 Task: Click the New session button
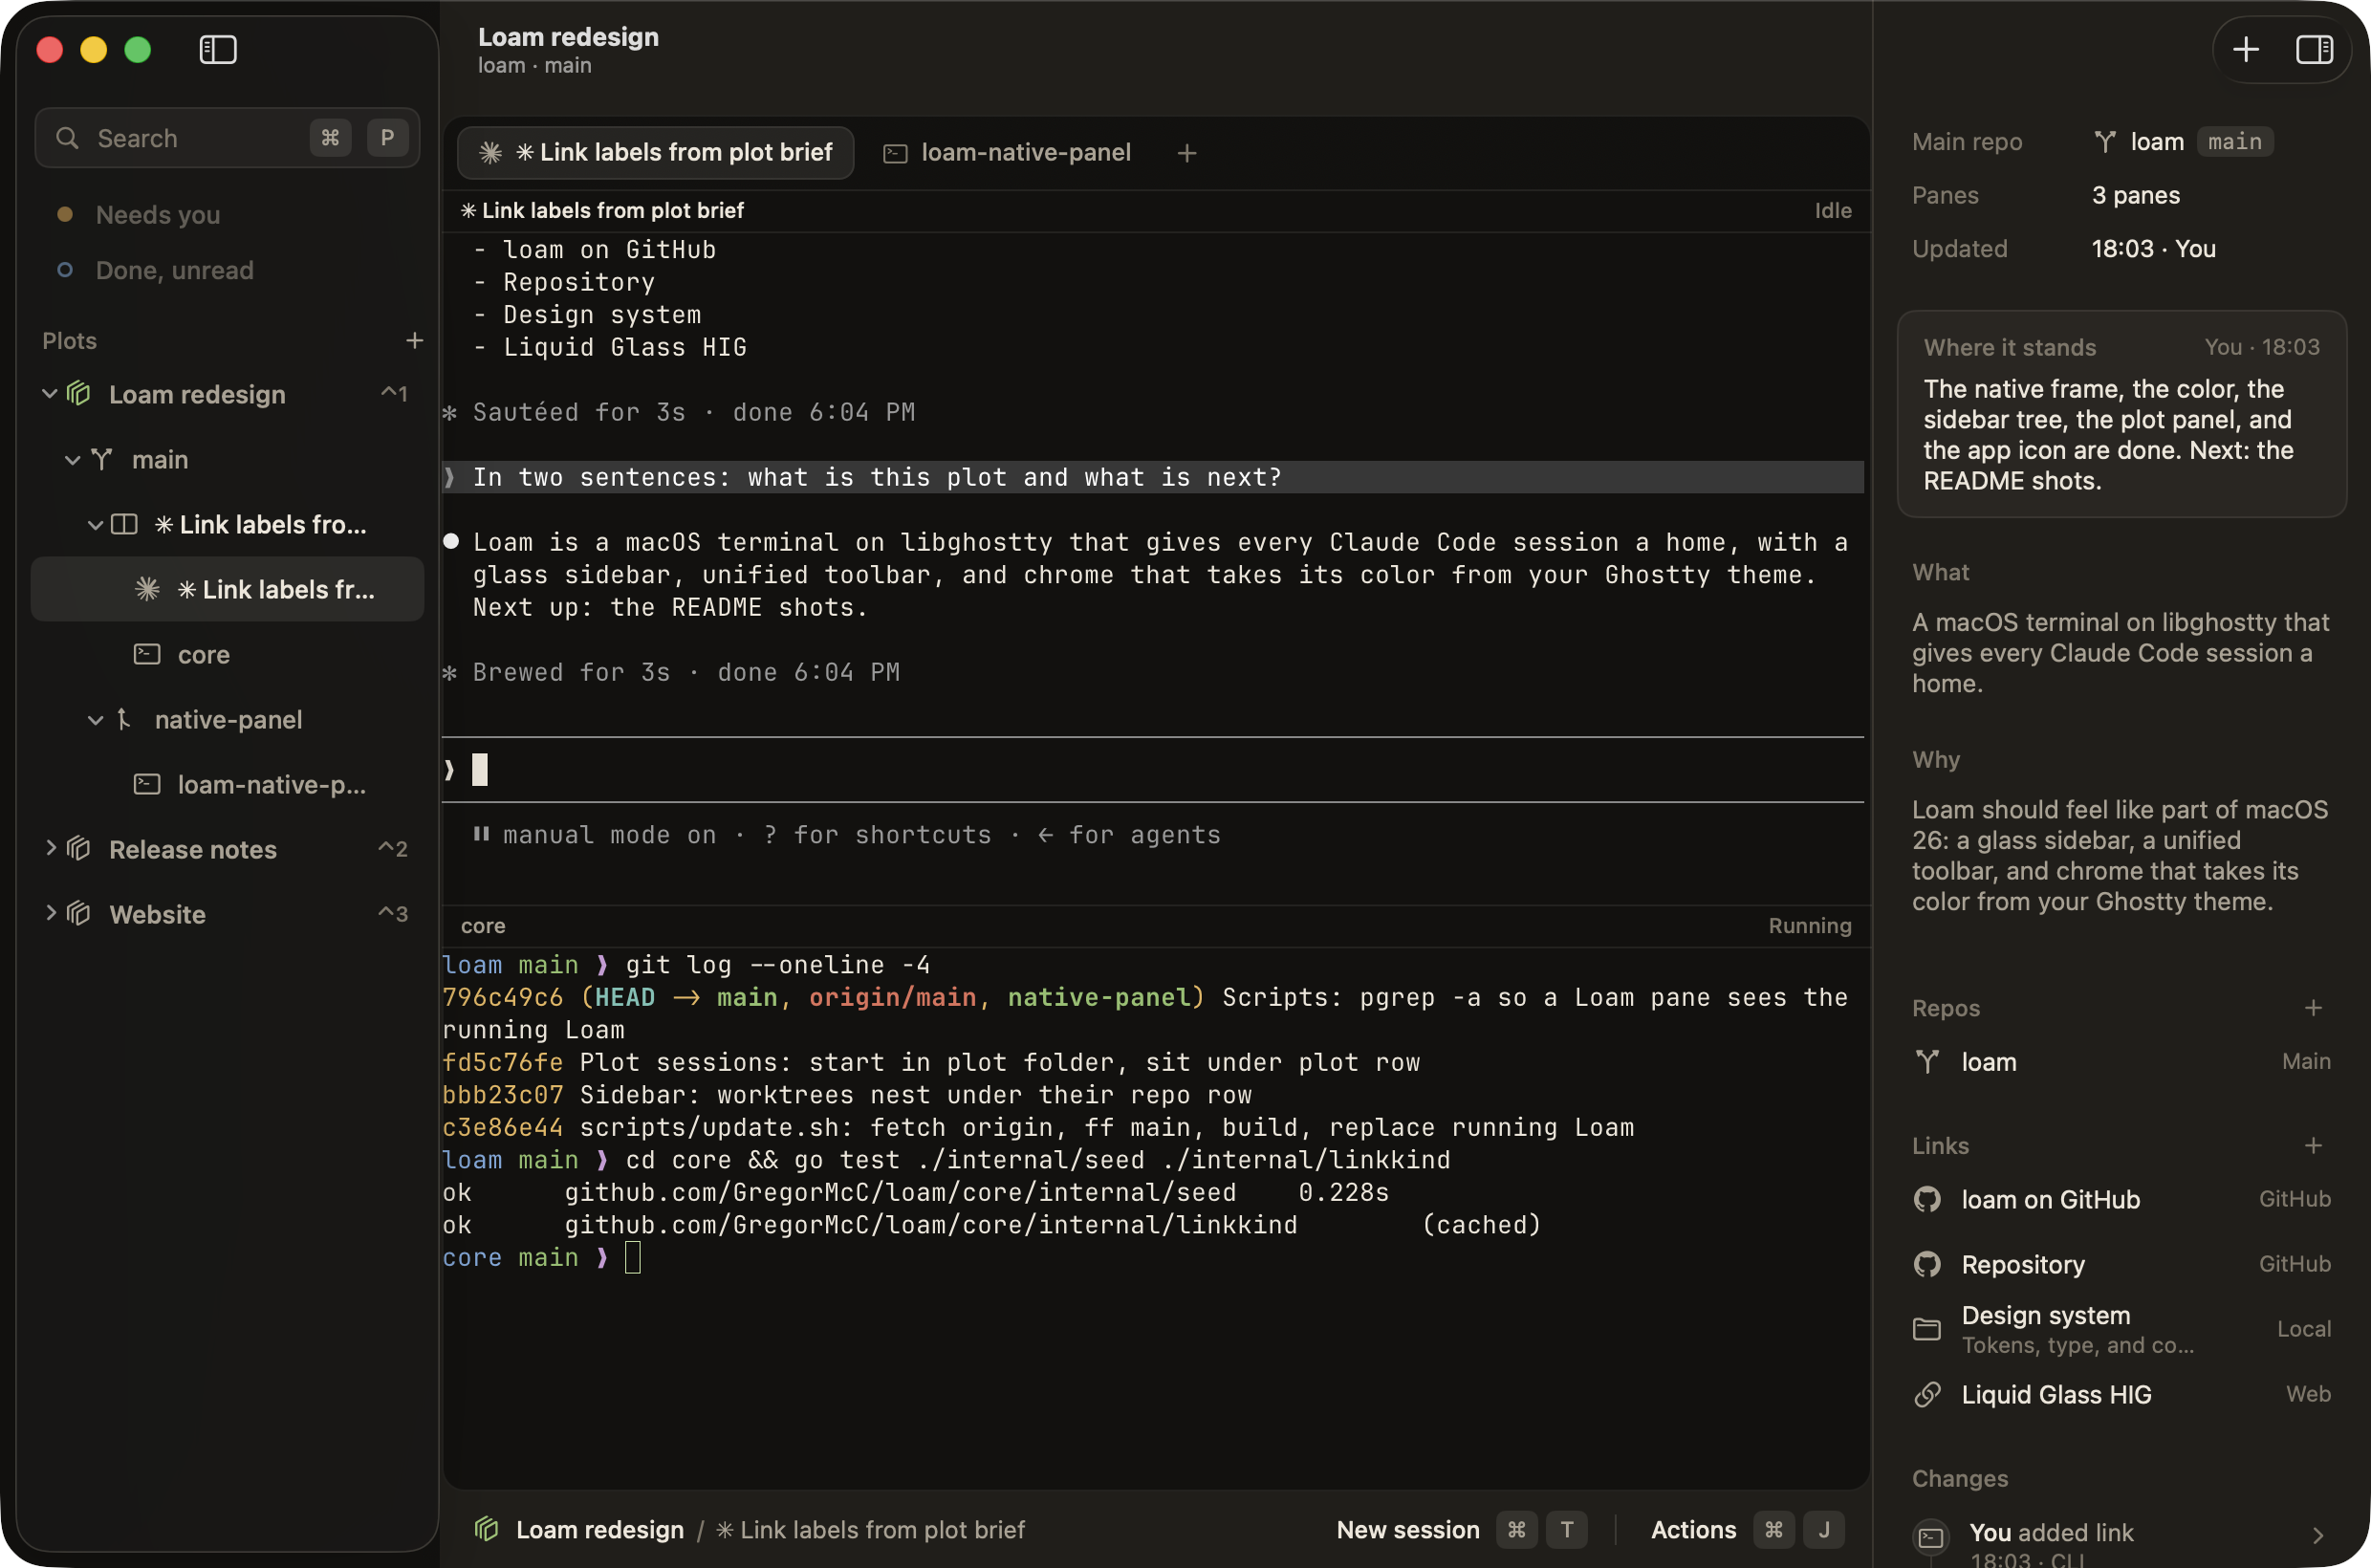coord(1460,1530)
